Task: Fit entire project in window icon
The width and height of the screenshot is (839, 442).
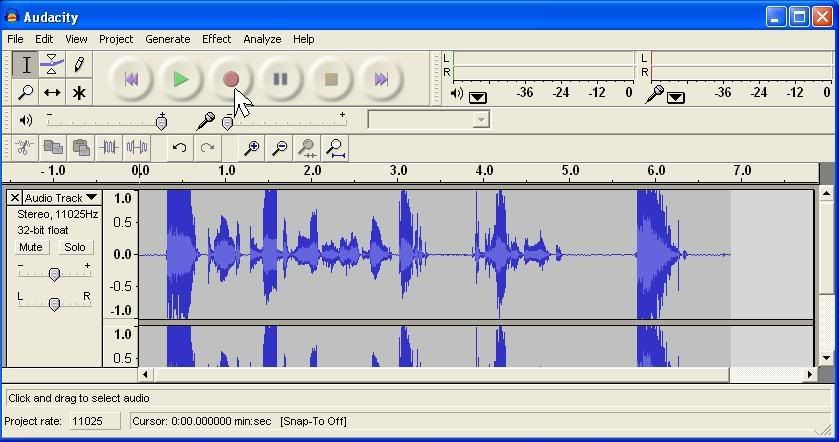Action: click(x=335, y=148)
